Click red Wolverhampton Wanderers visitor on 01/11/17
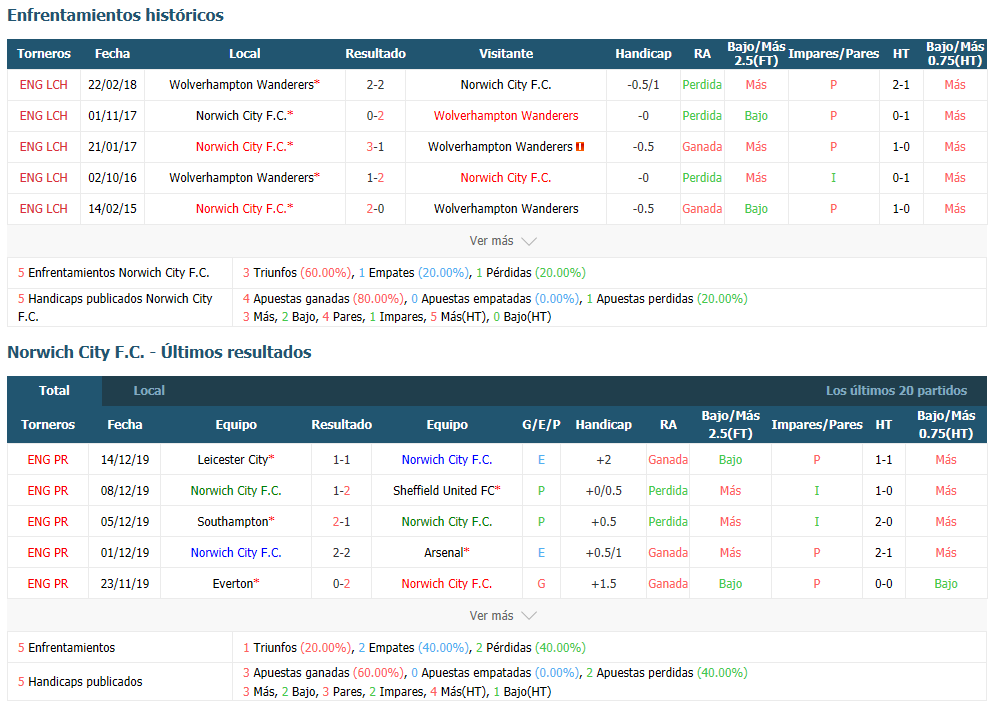The image size is (1005, 705). [506, 116]
